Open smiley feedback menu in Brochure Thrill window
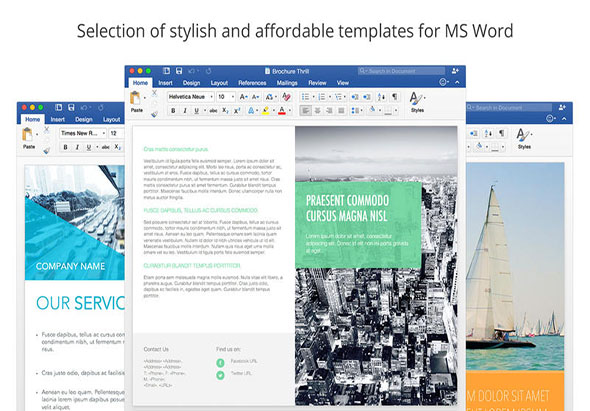 (x=444, y=82)
